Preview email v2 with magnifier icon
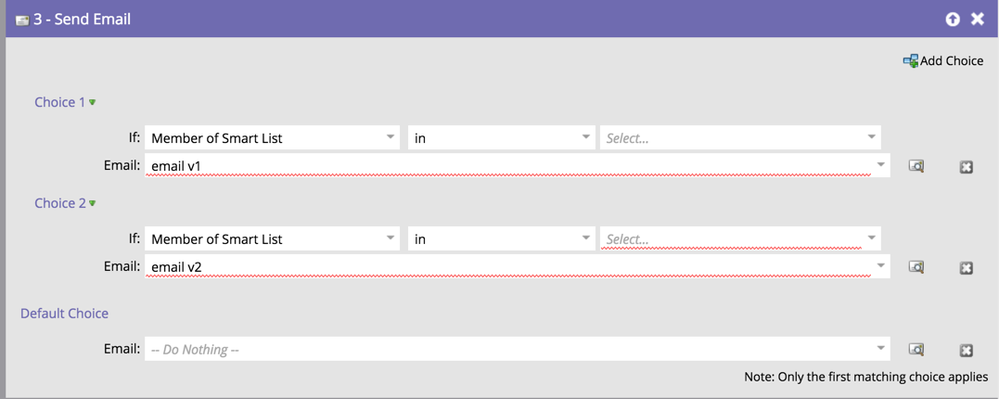This screenshot has width=999, height=399. point(916,267)
